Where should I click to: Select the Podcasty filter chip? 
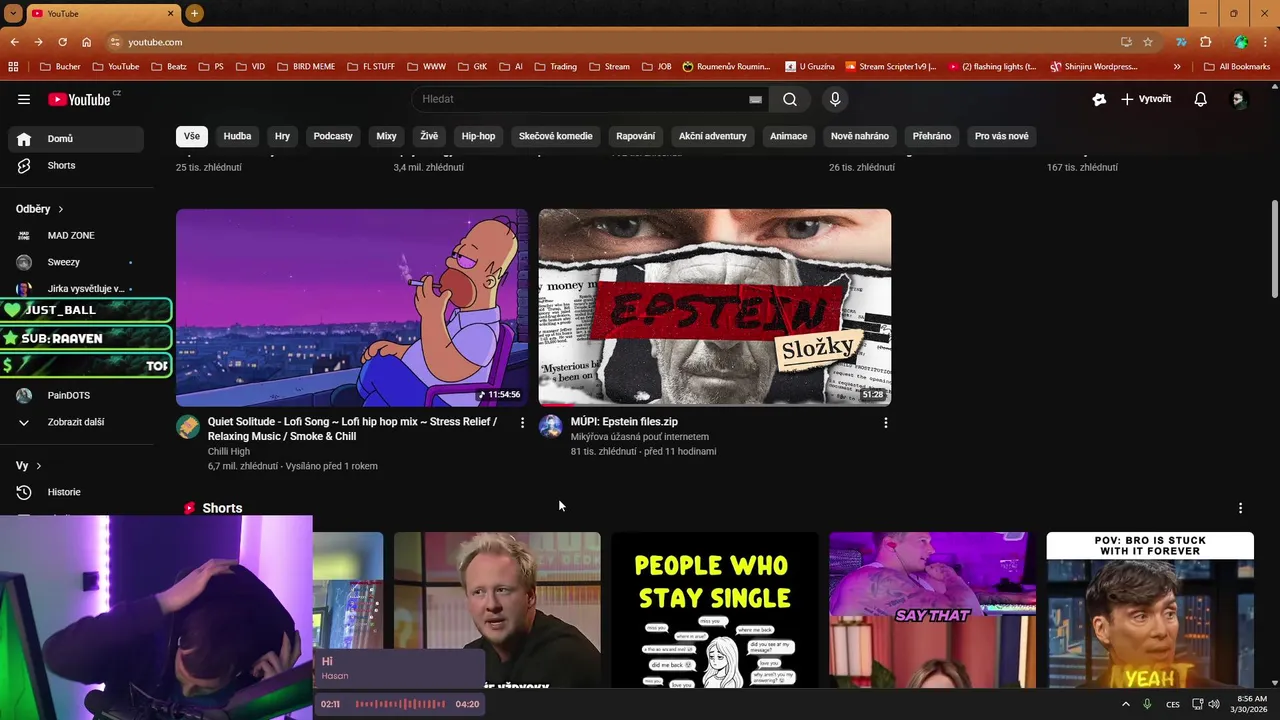coord(333,136)
